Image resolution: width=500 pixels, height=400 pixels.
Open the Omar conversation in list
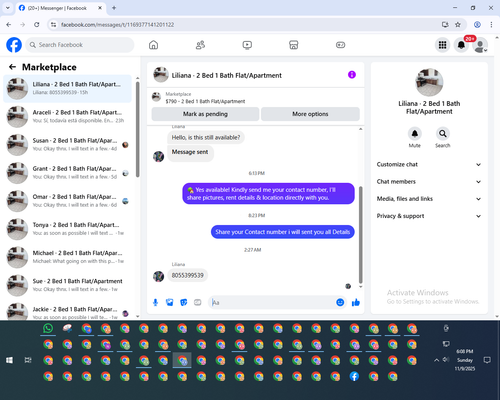pos(68,201)
